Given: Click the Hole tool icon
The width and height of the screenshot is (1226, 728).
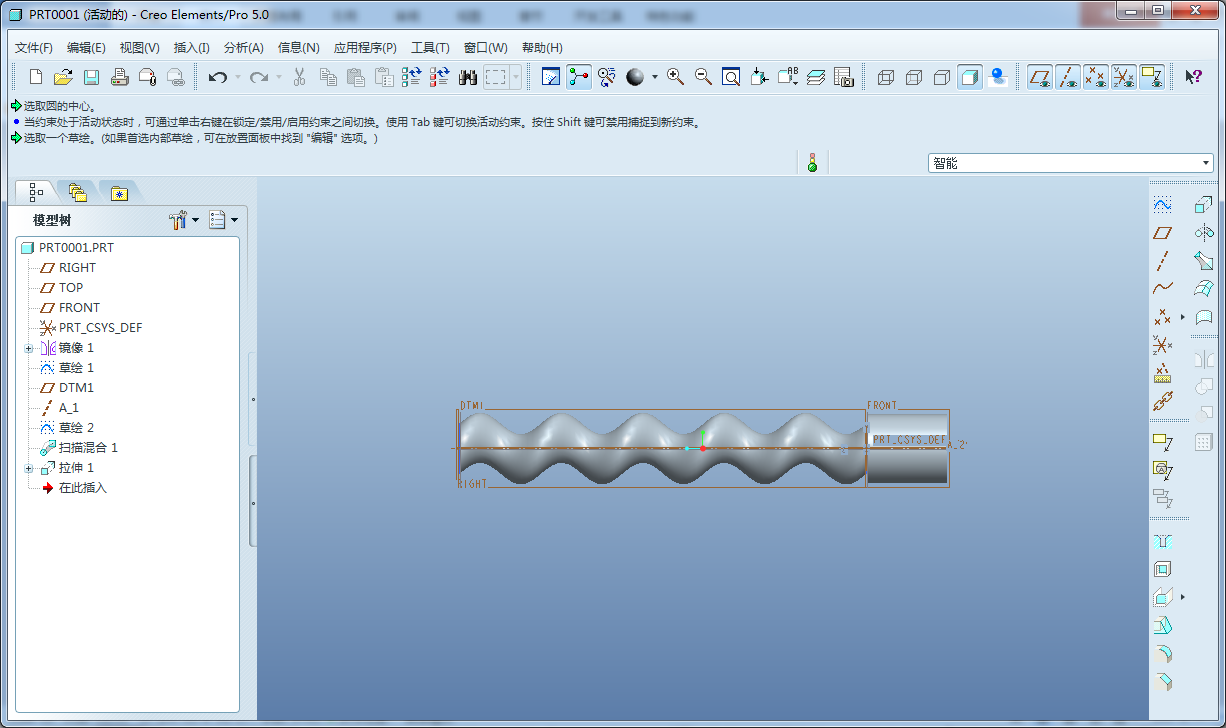Looking at the screenshot, I should pos(1162,541).
